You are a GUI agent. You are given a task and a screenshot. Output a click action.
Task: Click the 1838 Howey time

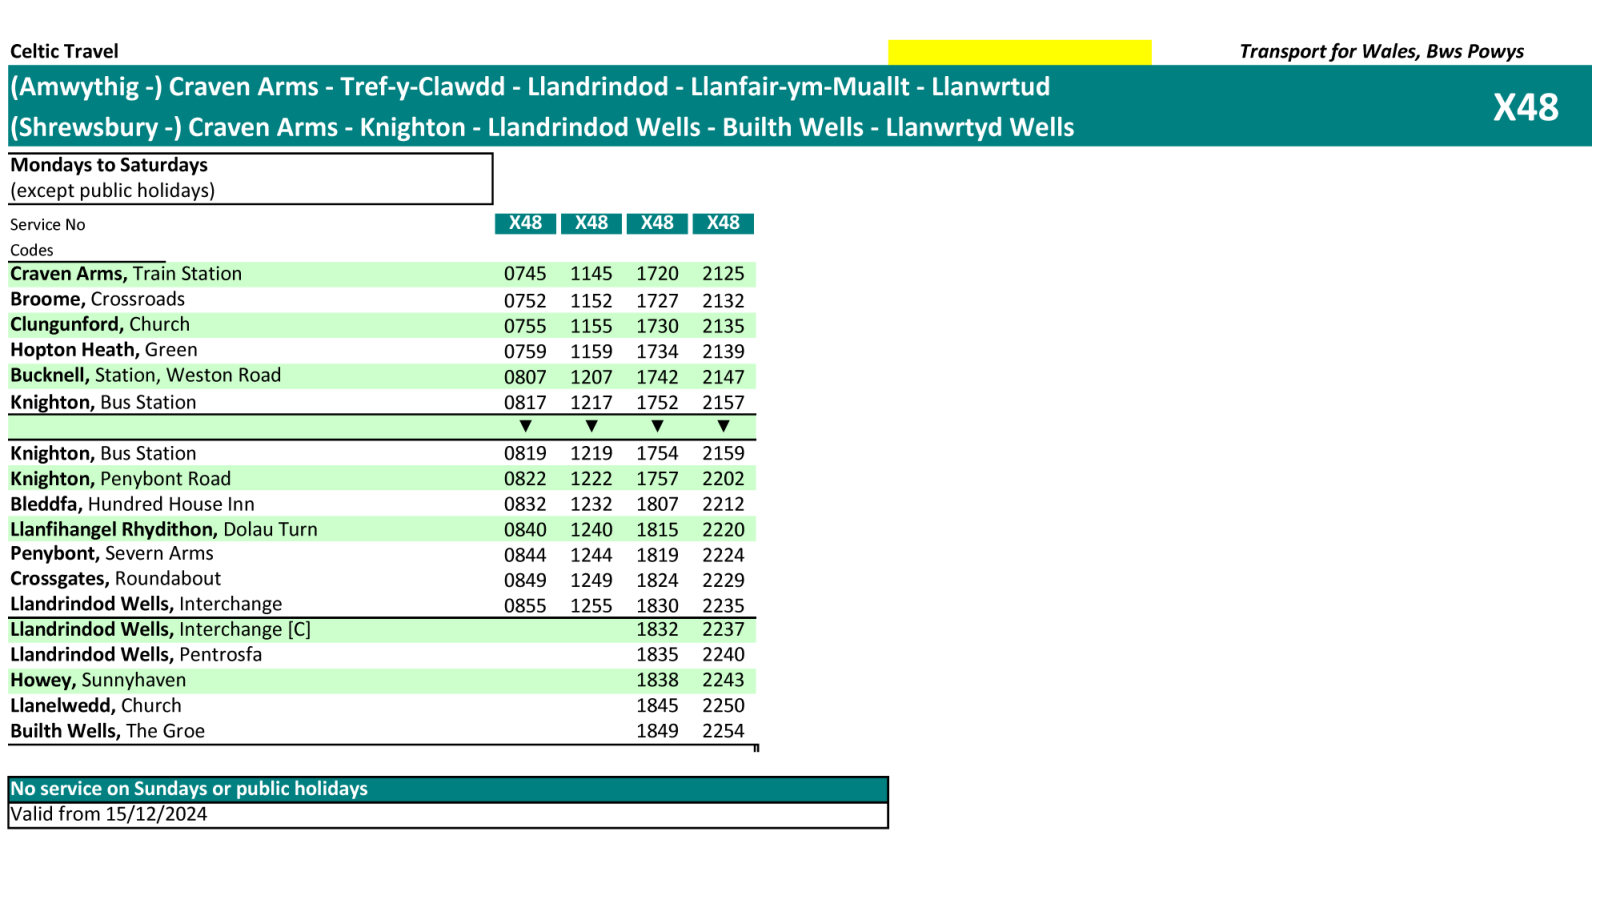coord(657,681)
